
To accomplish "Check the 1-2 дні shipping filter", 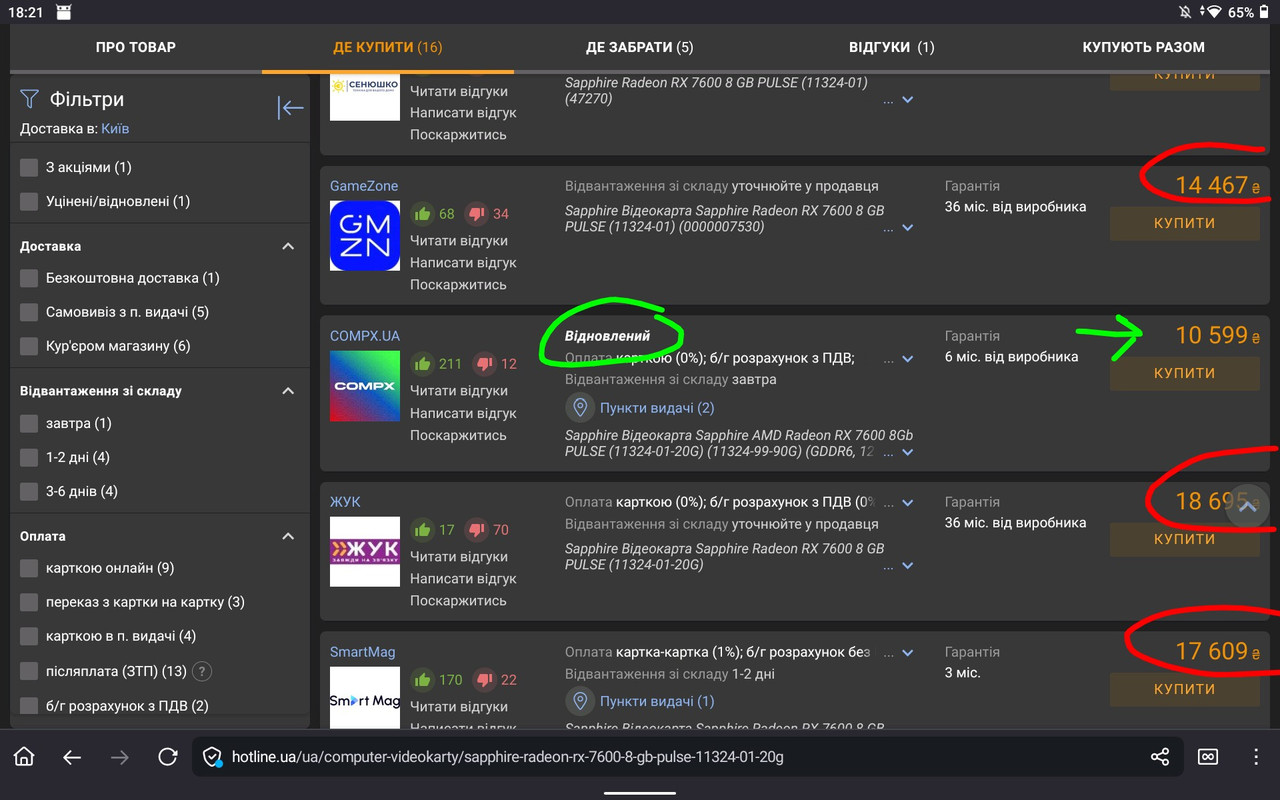I will pyautogui.click(x=29, y=457).
